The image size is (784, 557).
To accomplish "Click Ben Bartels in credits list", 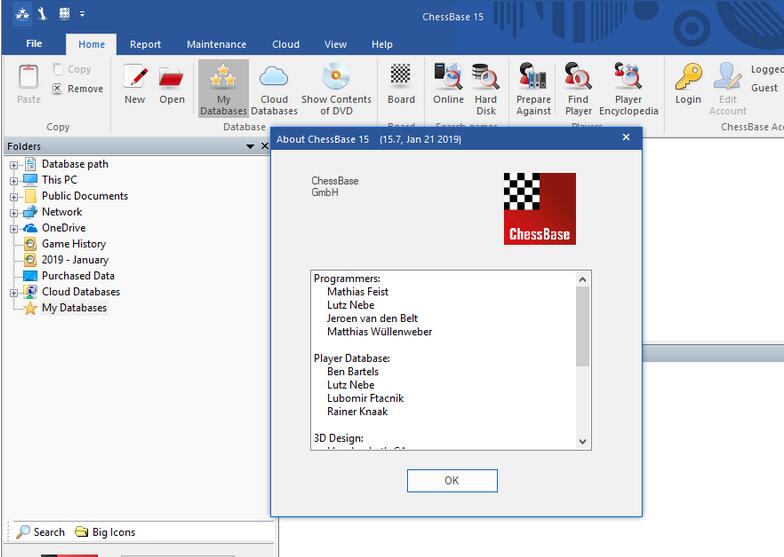I will [x=352, y=372].
